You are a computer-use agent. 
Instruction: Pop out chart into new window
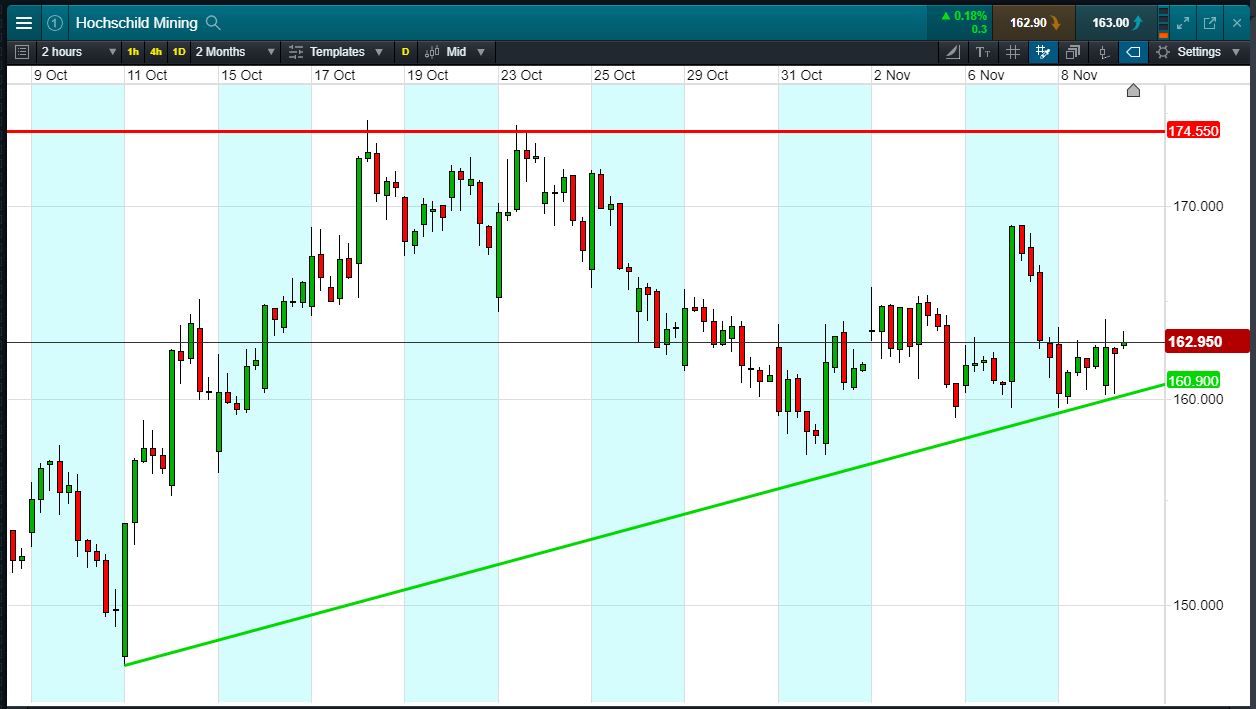point(1209,23)
